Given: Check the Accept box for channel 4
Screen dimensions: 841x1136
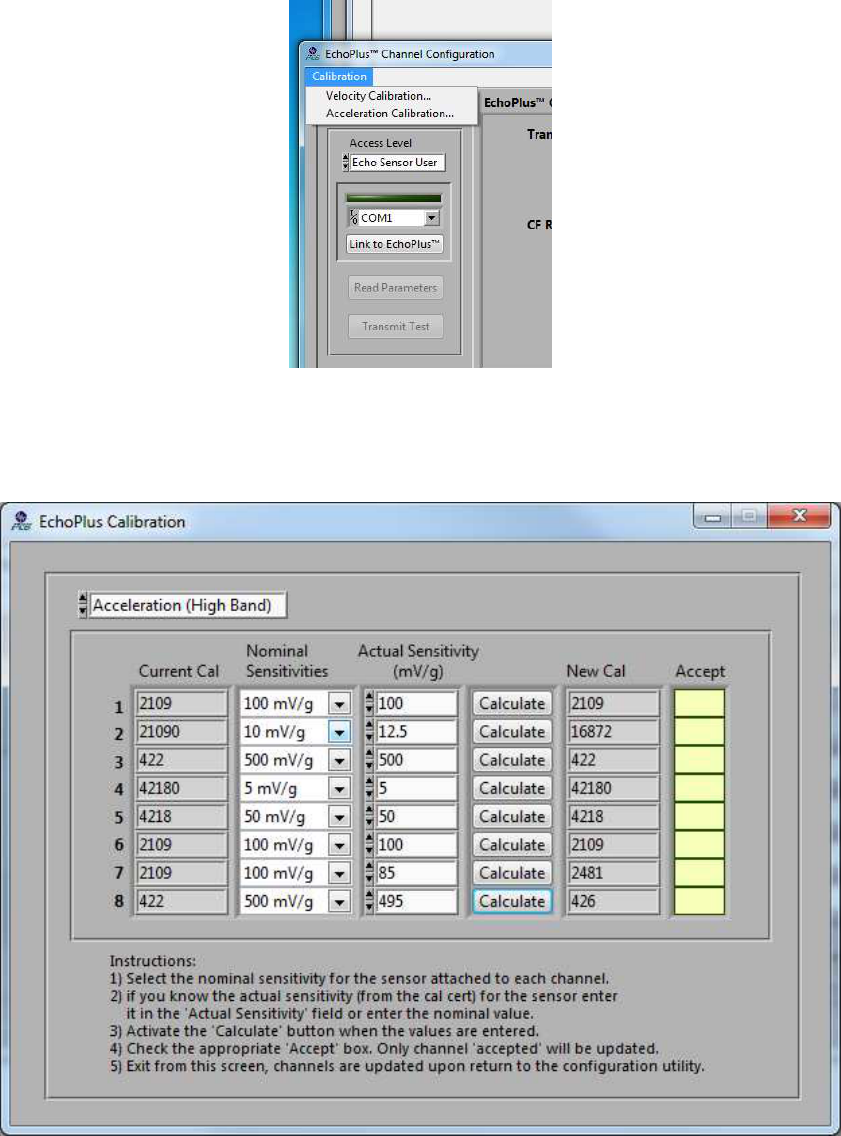Looking at the screenshot, I should pyautogui.click(x=699, y=788).
